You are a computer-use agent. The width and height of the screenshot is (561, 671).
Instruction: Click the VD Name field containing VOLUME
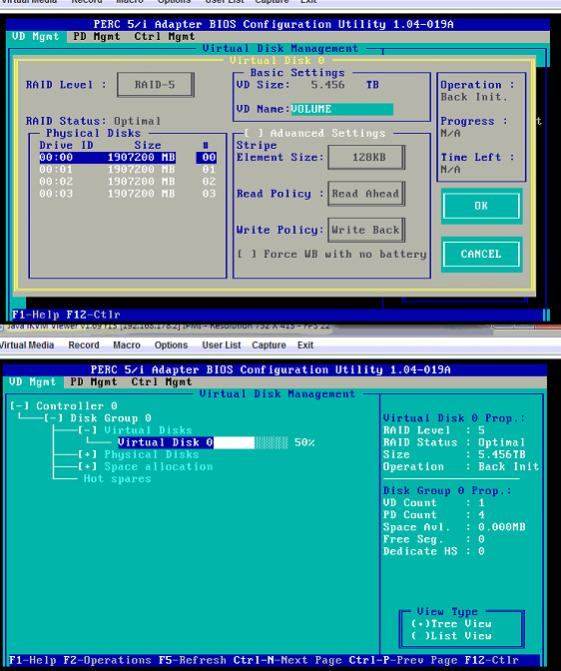pyautogui.click(x=341, y=109)
